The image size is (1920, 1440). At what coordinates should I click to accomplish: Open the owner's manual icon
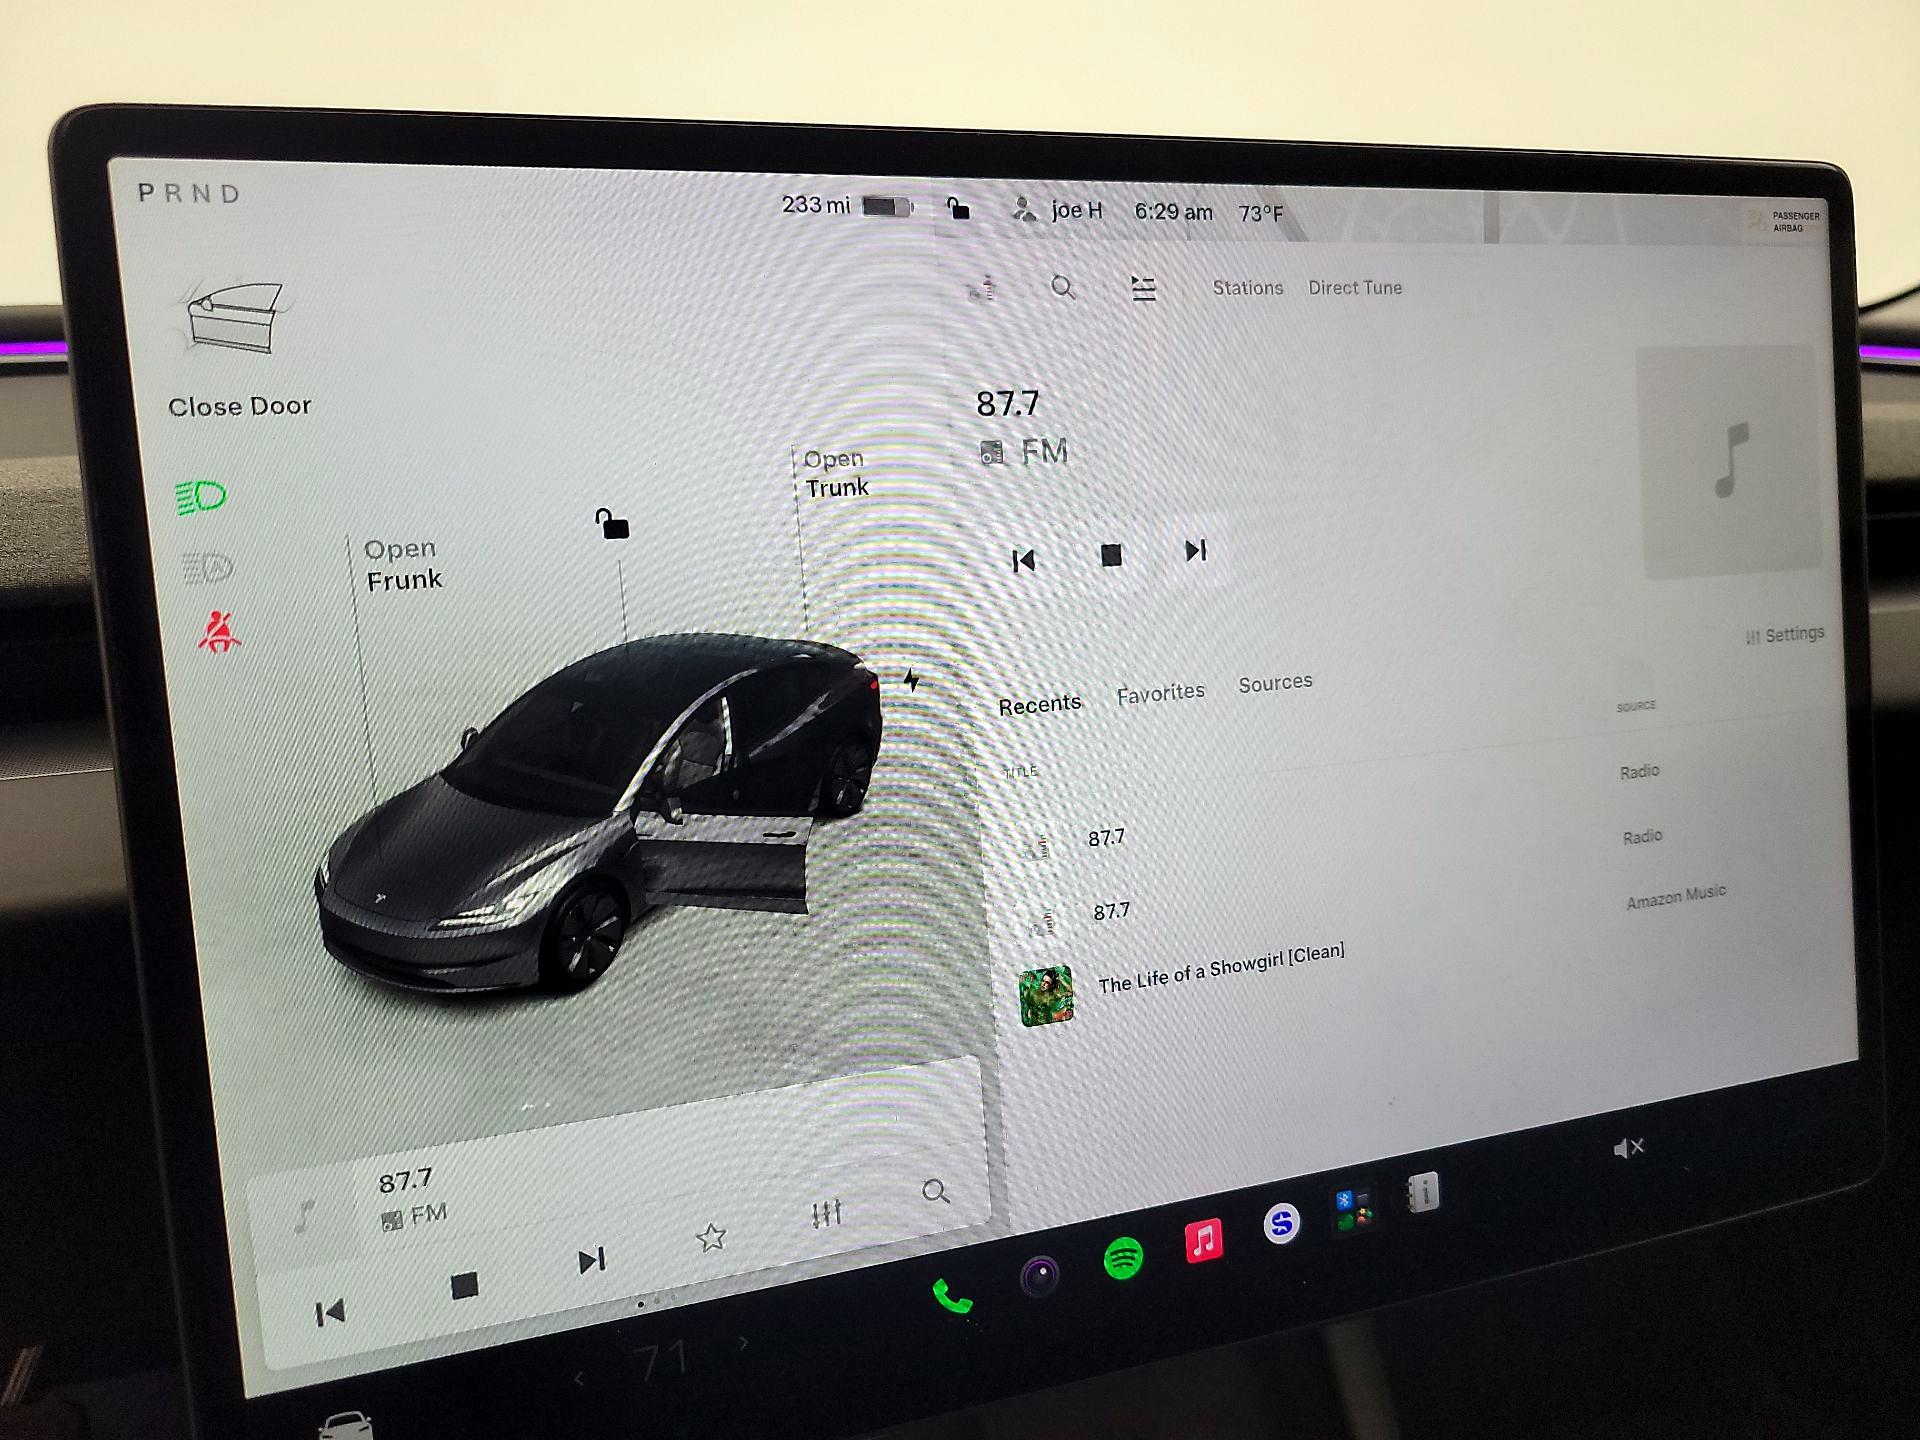(x=1422, y=1192)
